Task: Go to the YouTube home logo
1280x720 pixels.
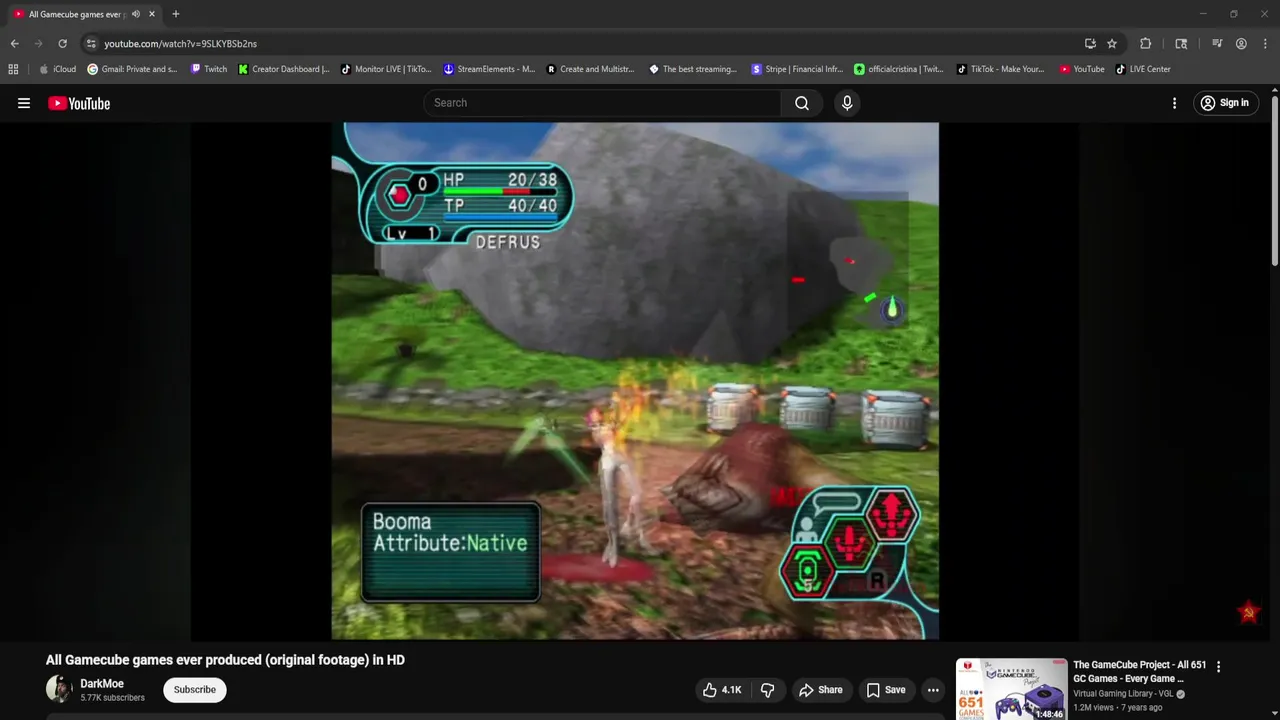Action: (x=79, y=103)
